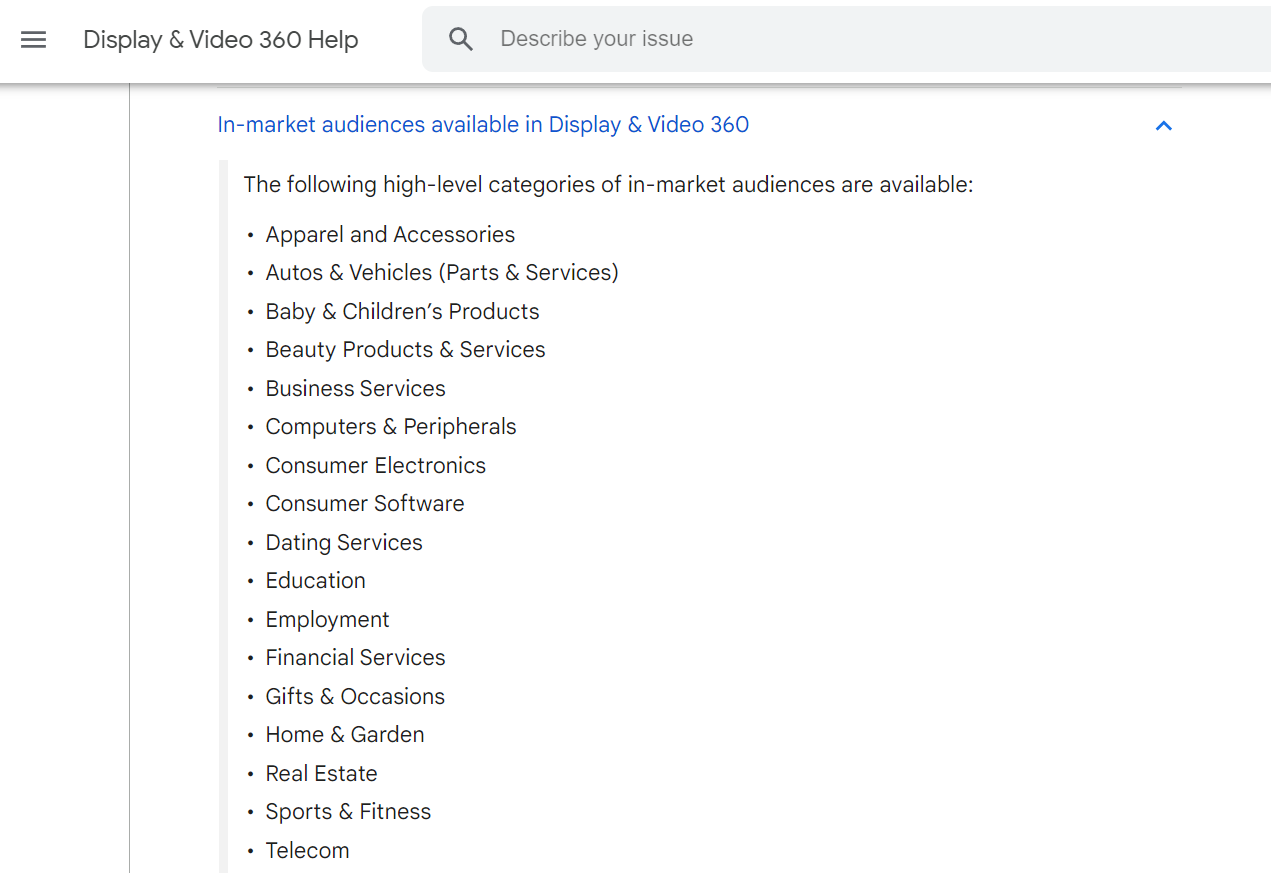Select the 'Telecom' list item
This screenshot has width=1271, height=873.
tap(307, 851)
